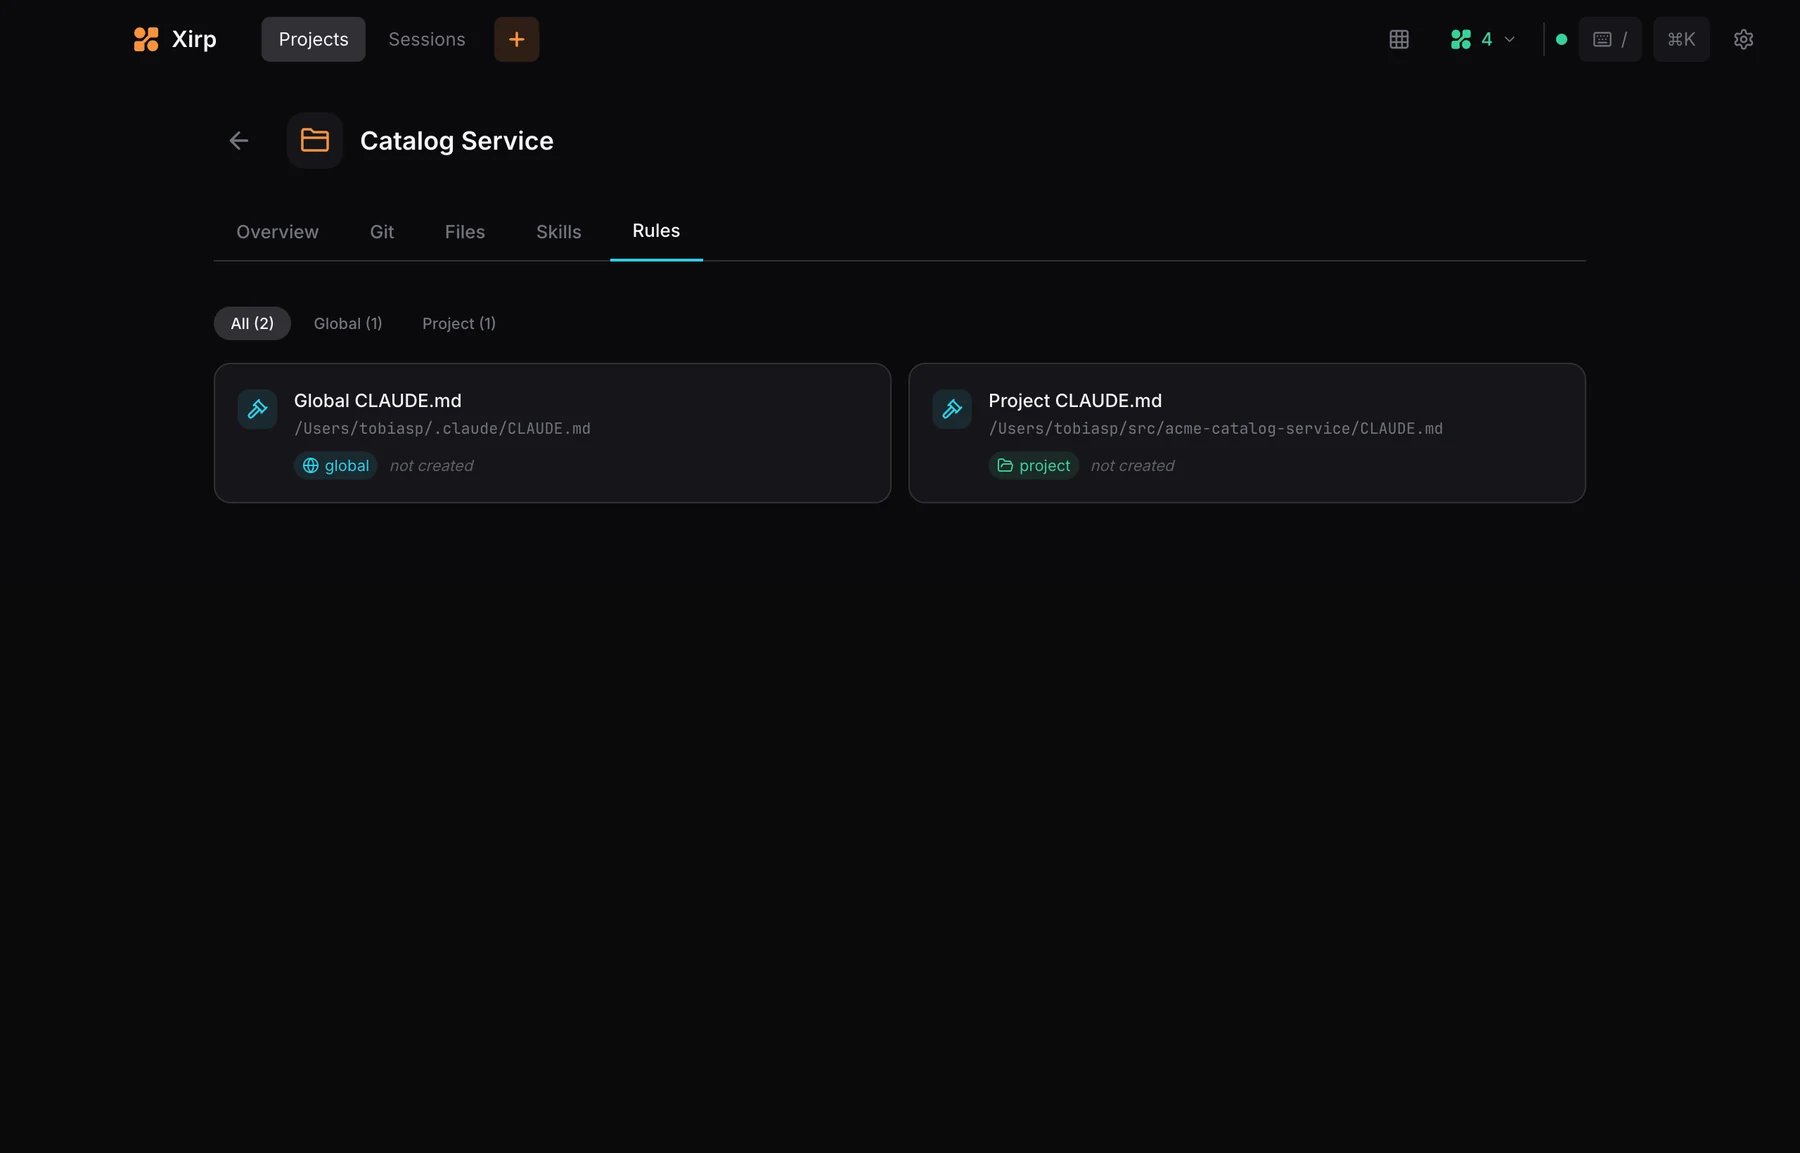Click 'not created' on Project card
Screen dimensions: 1800x1153
coord(1133,466)
